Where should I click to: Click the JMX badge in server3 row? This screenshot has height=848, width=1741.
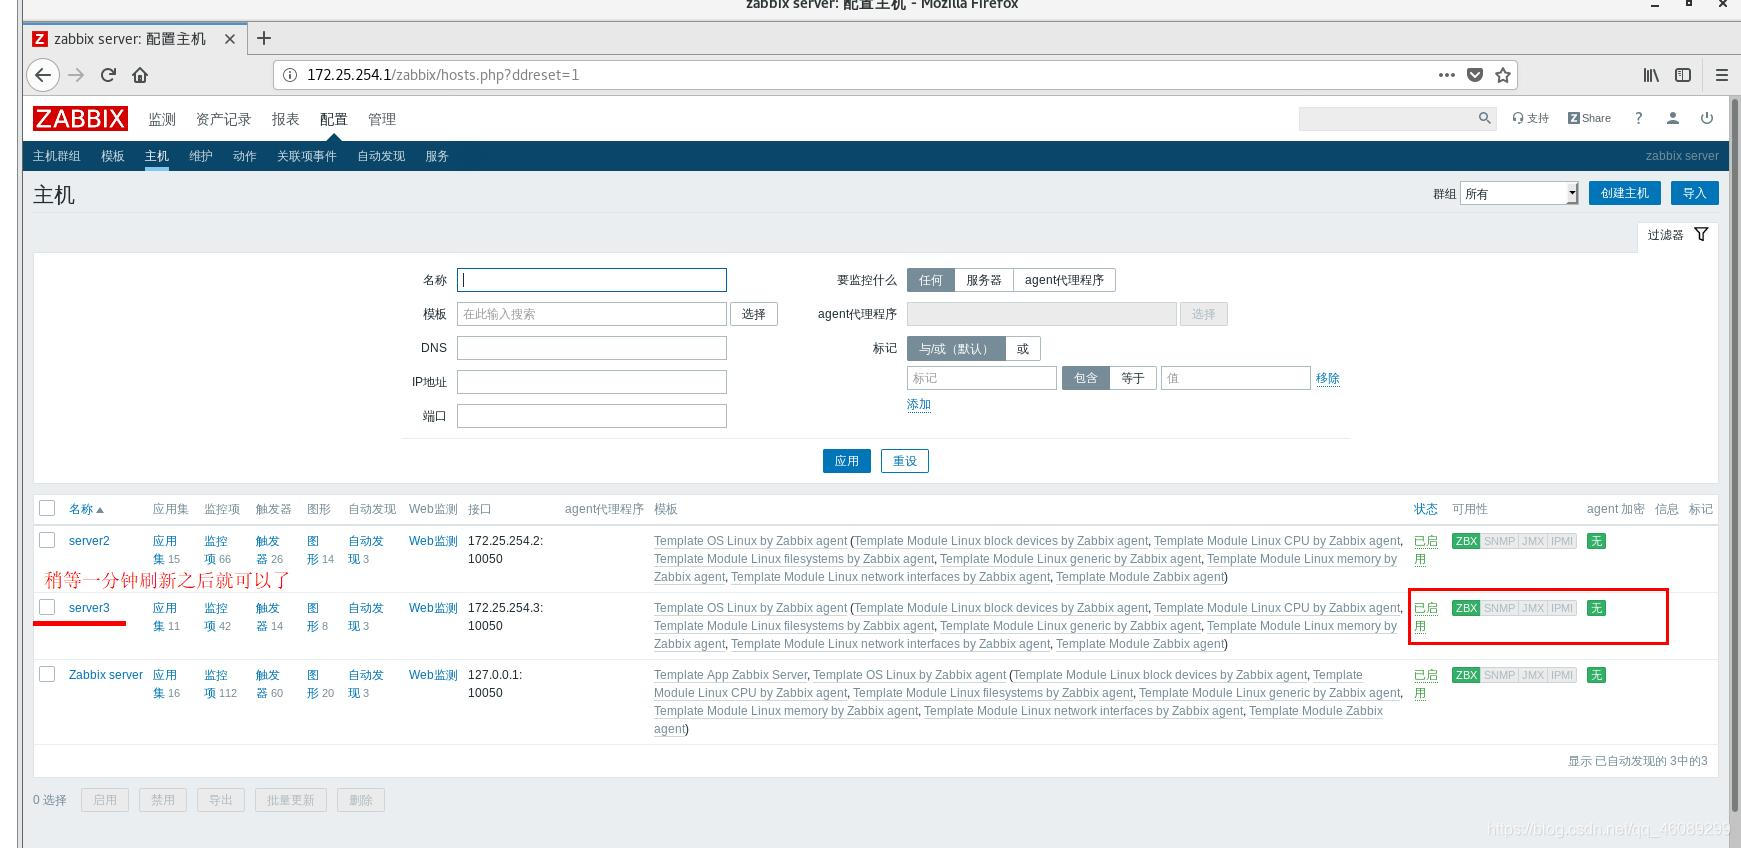click(x=1532, y=608)
